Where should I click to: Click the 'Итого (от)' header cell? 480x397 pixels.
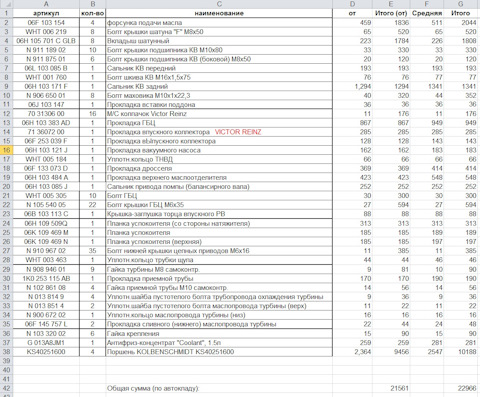pyautogui.click(x=391, y=13)
